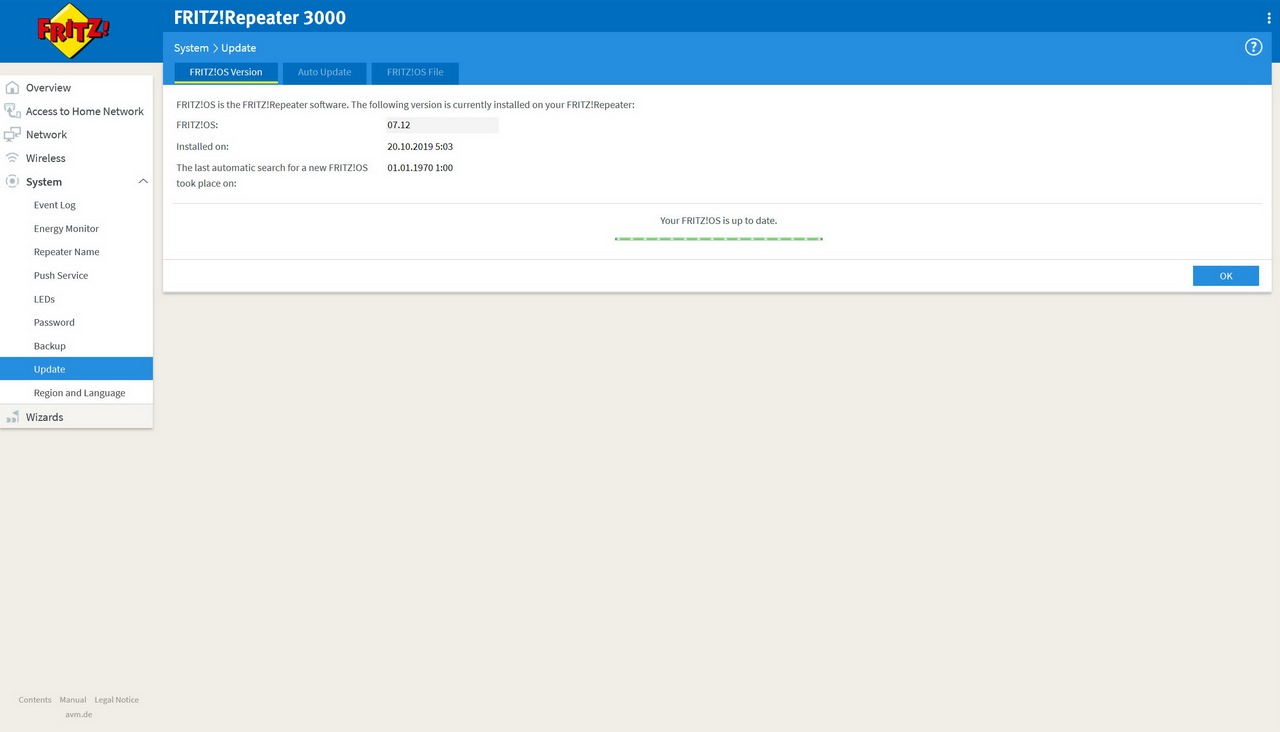Screen dimensions: 1280x732
Task: Click the System gear icon
Action: coord(12,181)
